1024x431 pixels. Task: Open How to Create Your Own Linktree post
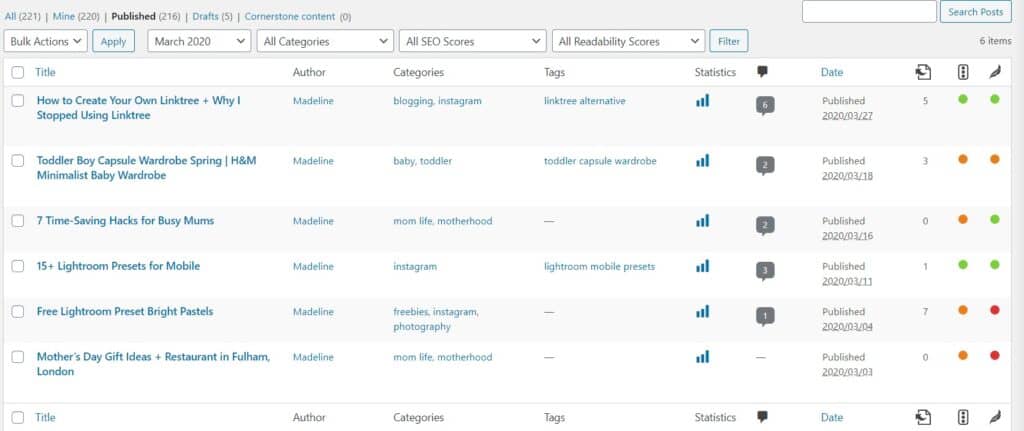tap(138, 108)
